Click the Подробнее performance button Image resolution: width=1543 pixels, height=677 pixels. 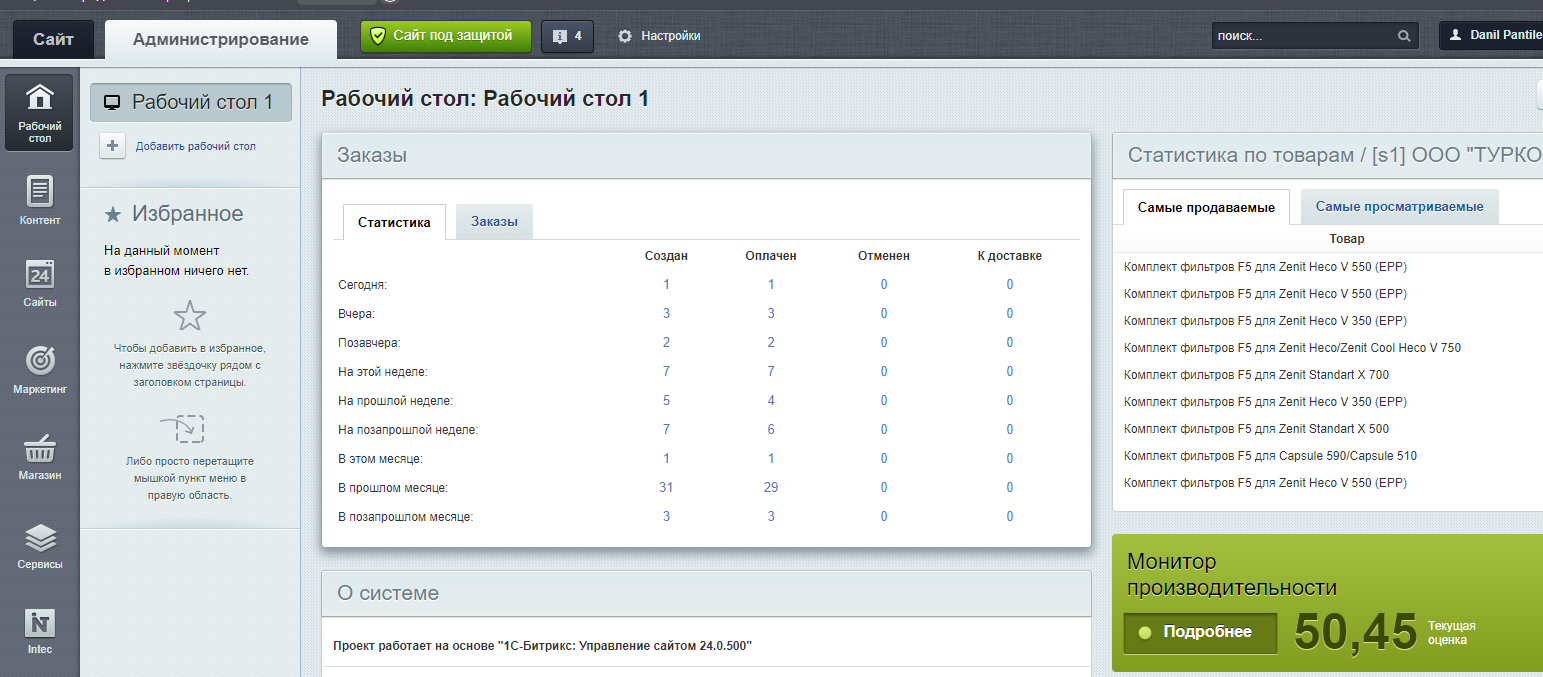(1200, 632)
